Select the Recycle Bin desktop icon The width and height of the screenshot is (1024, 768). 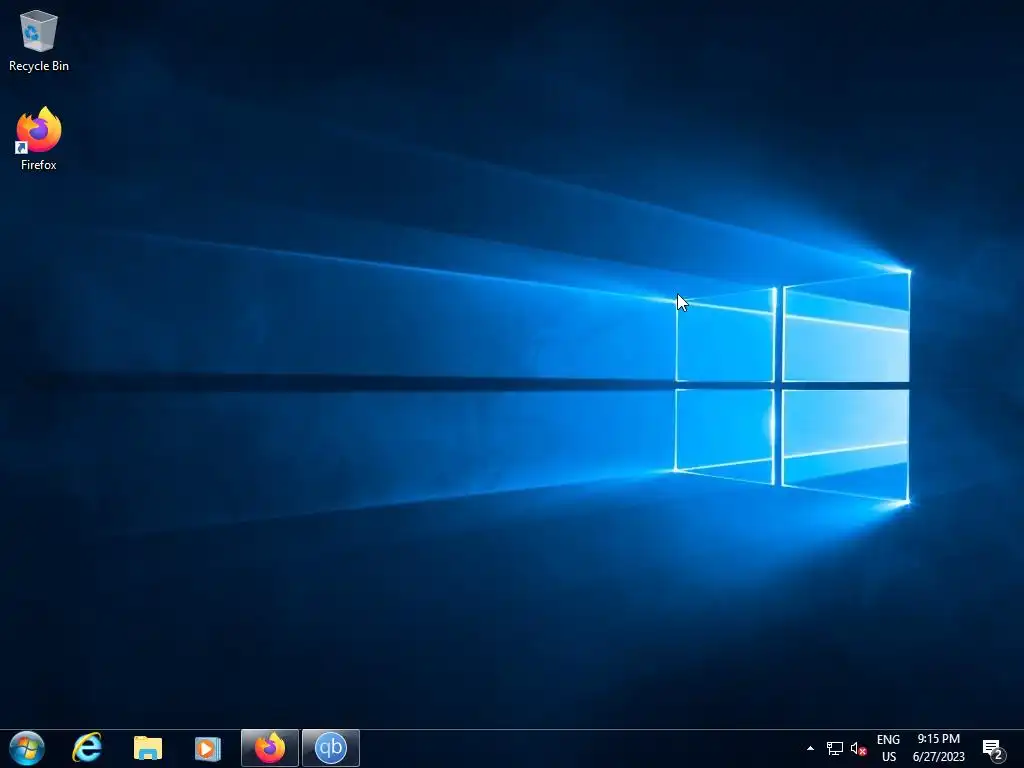click(39, 40)
